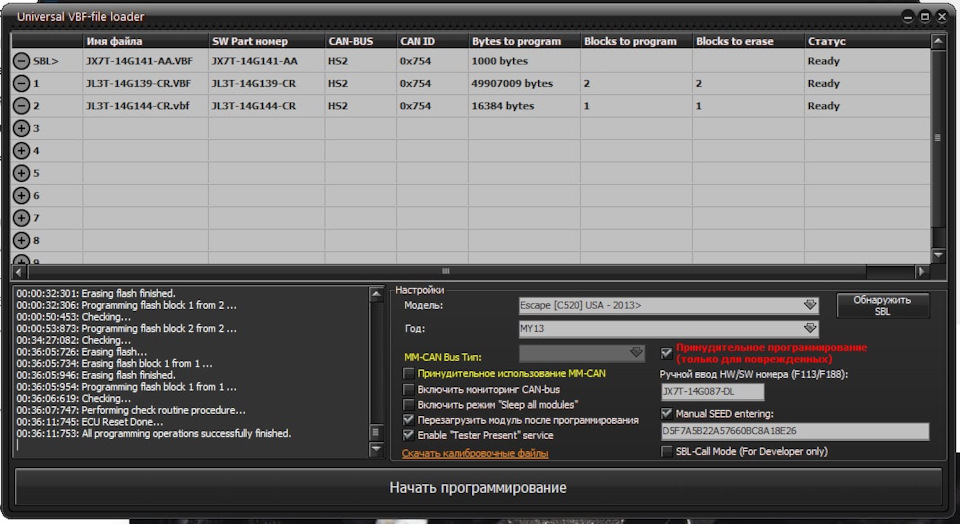This screenshot has height=524, width=960.
Task: Toggle "Sleep all modules" mode checkbox
Action: 408,404
